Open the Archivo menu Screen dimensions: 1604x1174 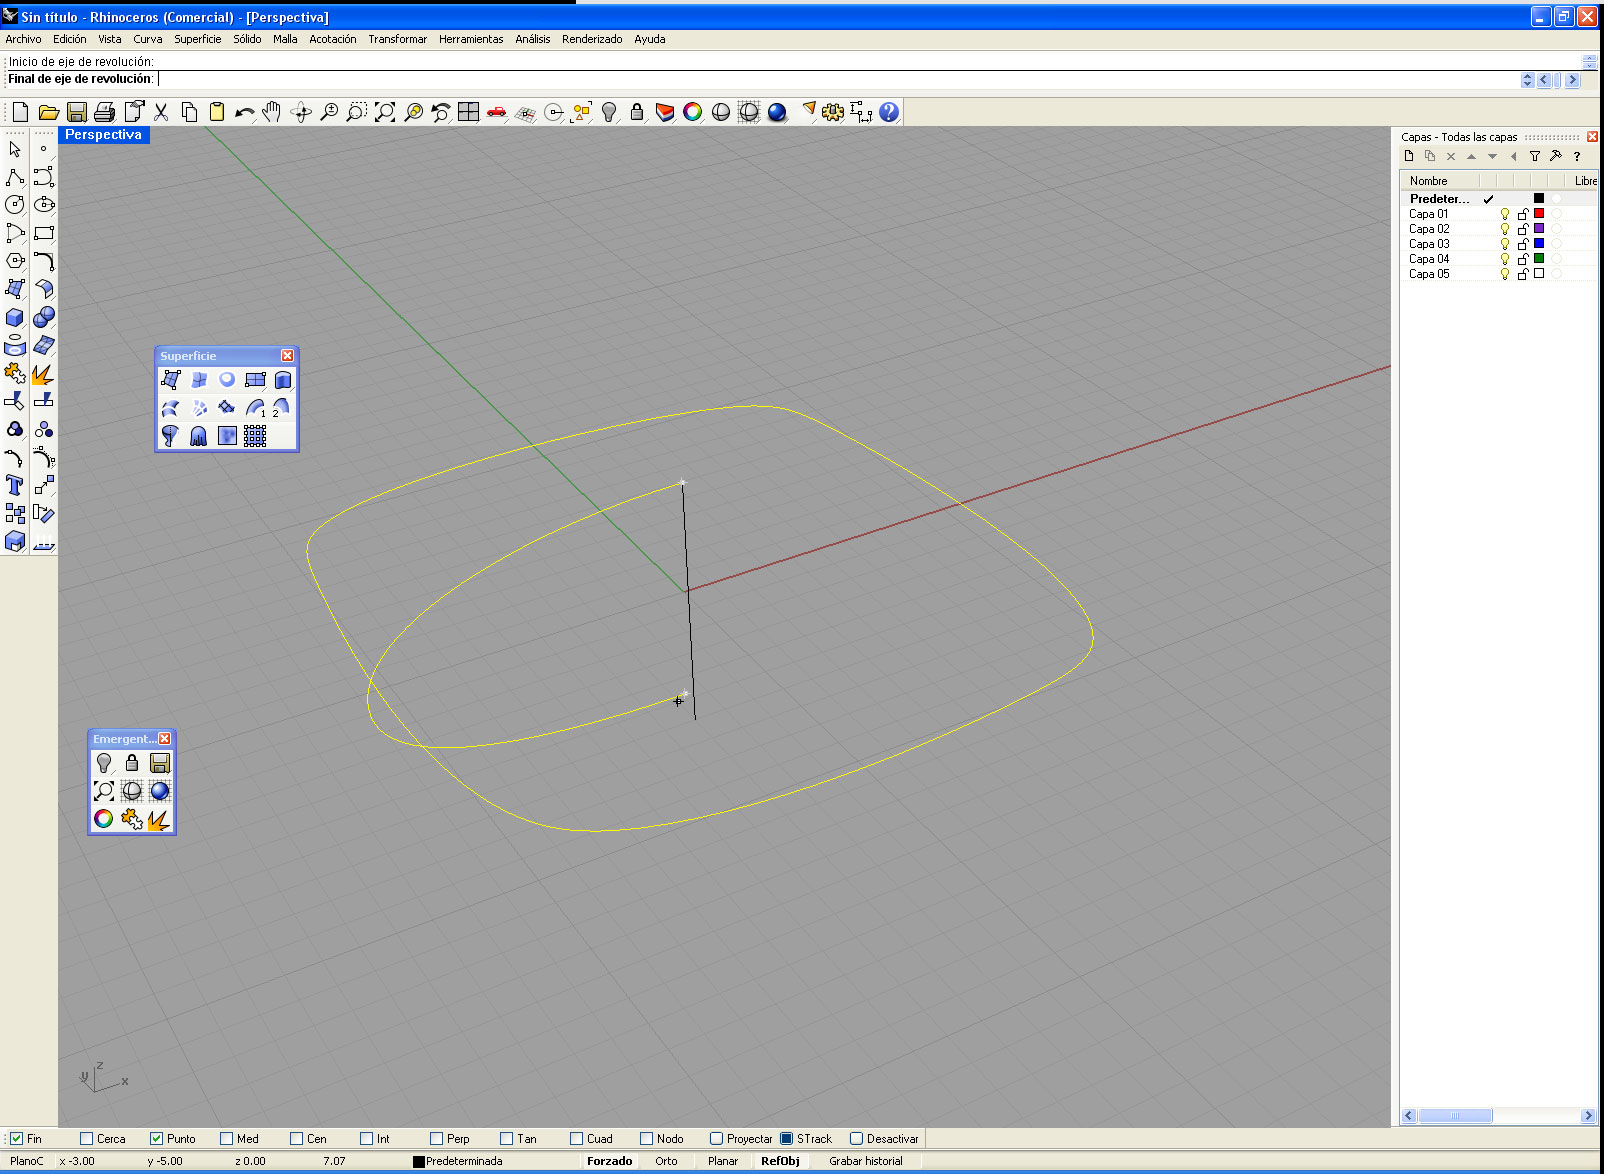pyautogui.click(x=24, y=39)
